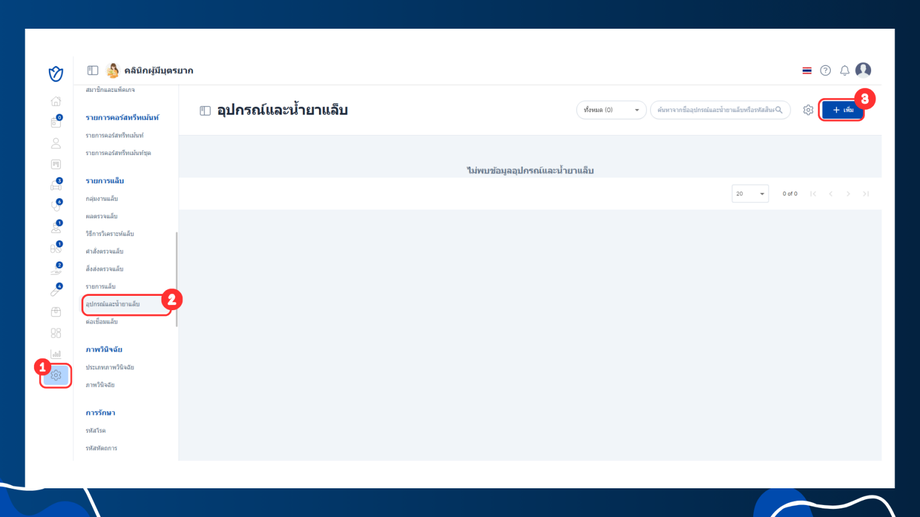Open the bed icon with badge 3
920x517 pixels.
(56, 185)
